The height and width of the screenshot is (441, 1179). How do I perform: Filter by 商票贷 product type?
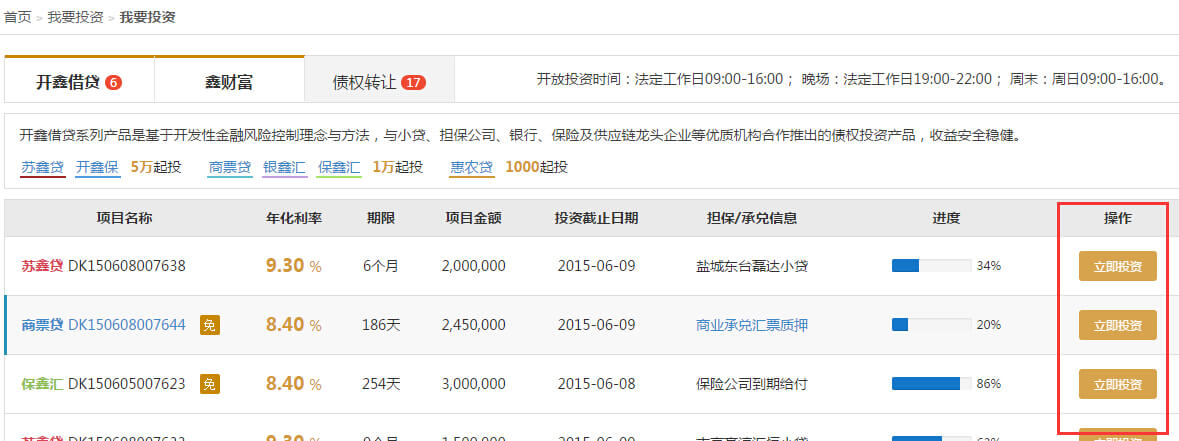[230, 167]
